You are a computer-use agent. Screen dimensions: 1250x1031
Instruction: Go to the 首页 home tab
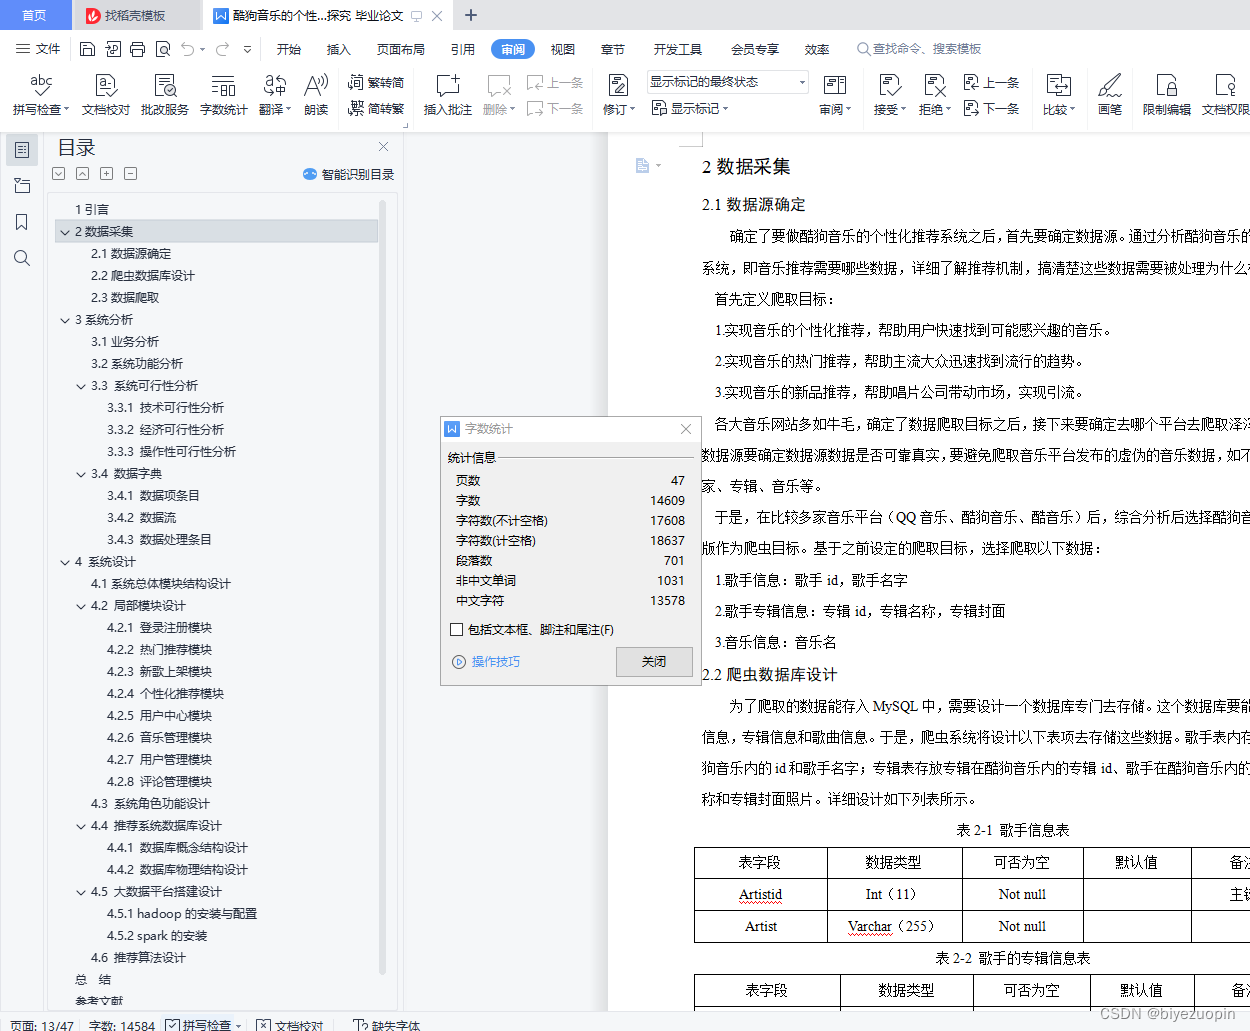pyautogui.click(x=35, y=15)
